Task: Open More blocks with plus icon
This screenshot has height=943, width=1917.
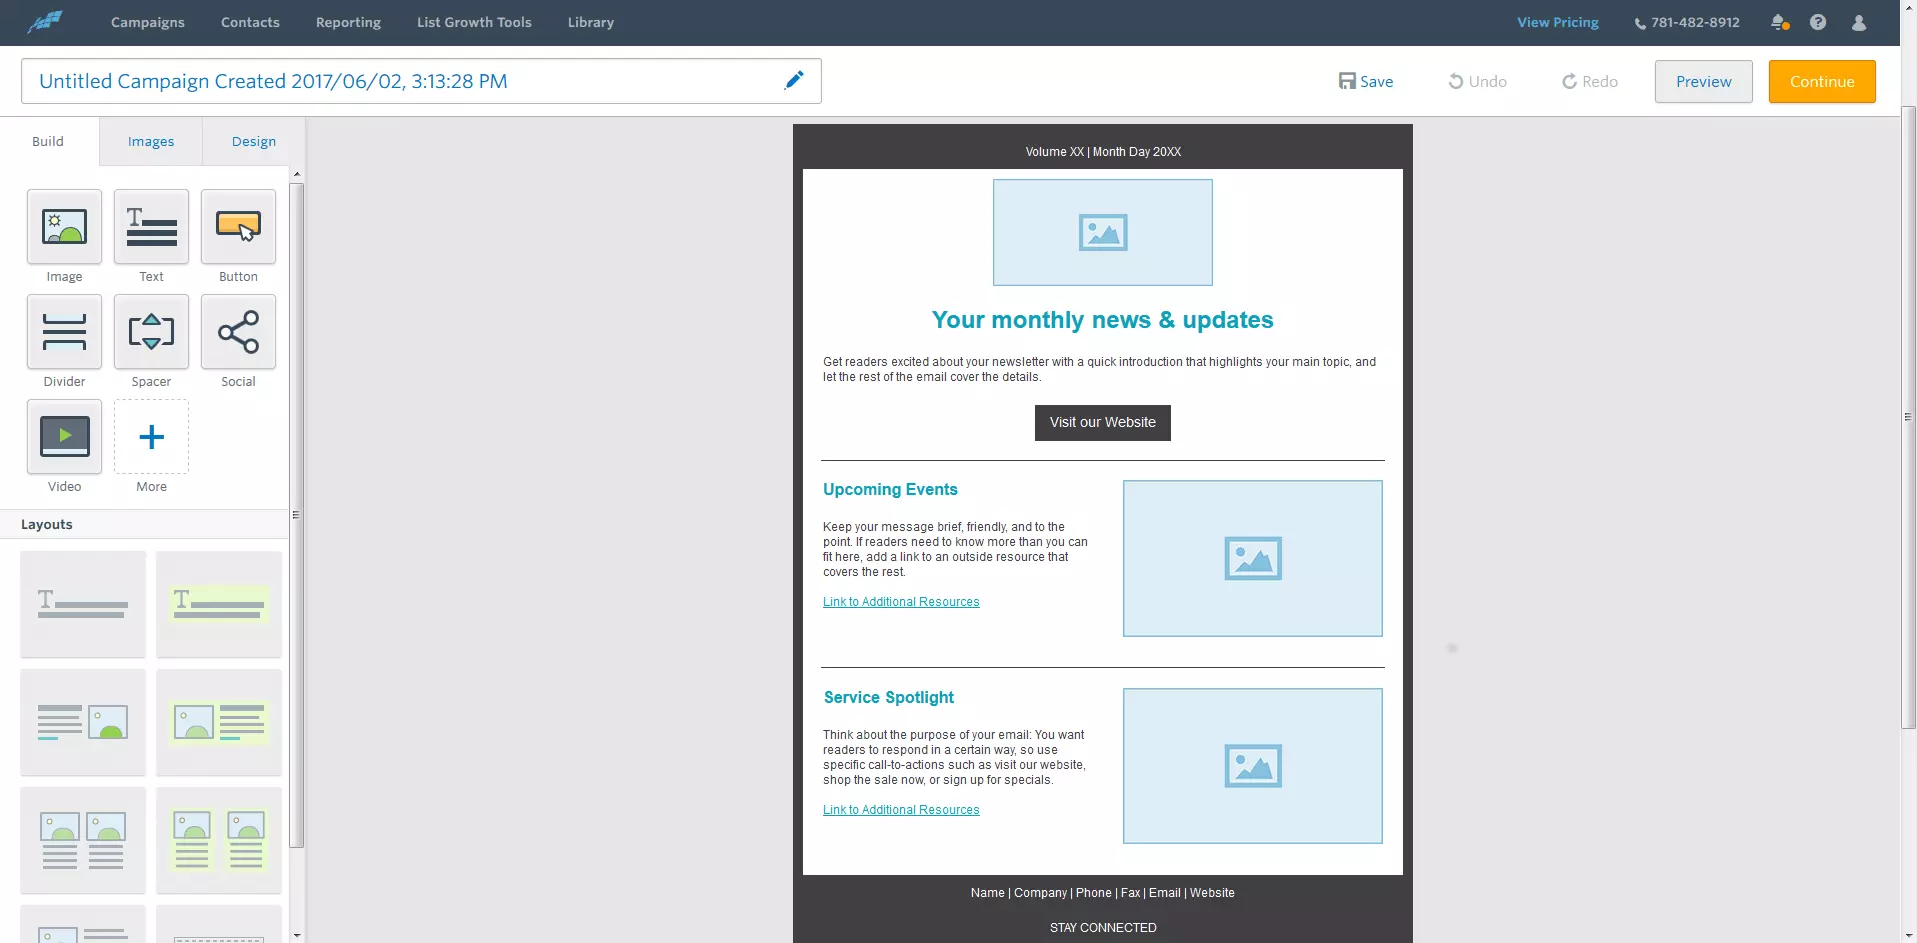Action: tap(151, 437)
